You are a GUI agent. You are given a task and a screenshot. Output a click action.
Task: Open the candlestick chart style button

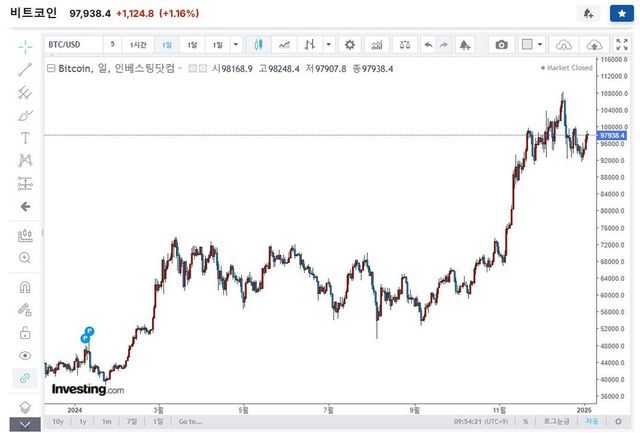click(x=259, y=45)
